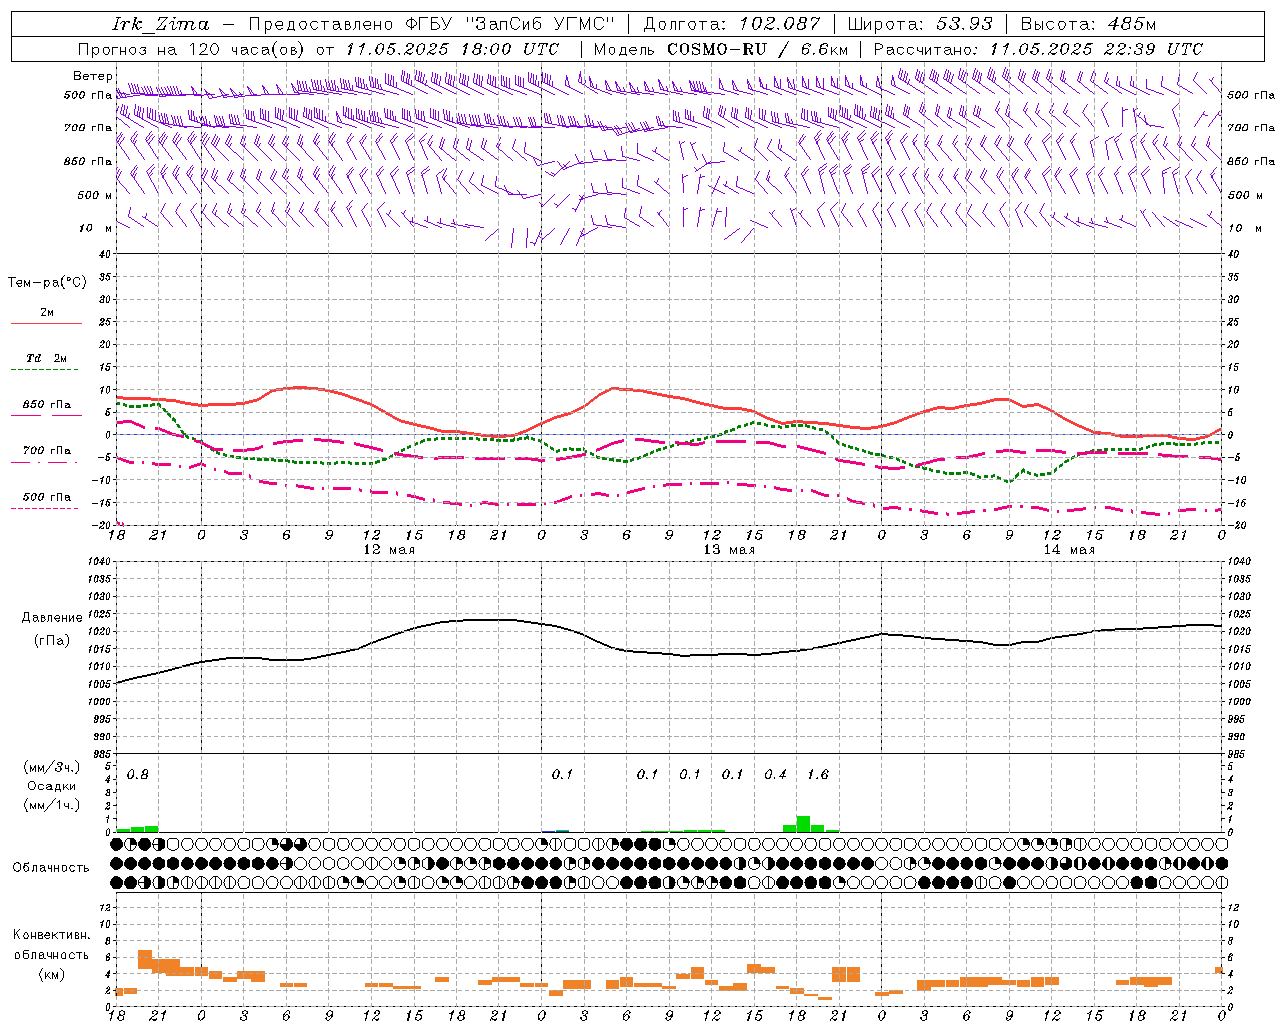
Task: Click the 13 мая date label
Action: [x=729, y=550]
